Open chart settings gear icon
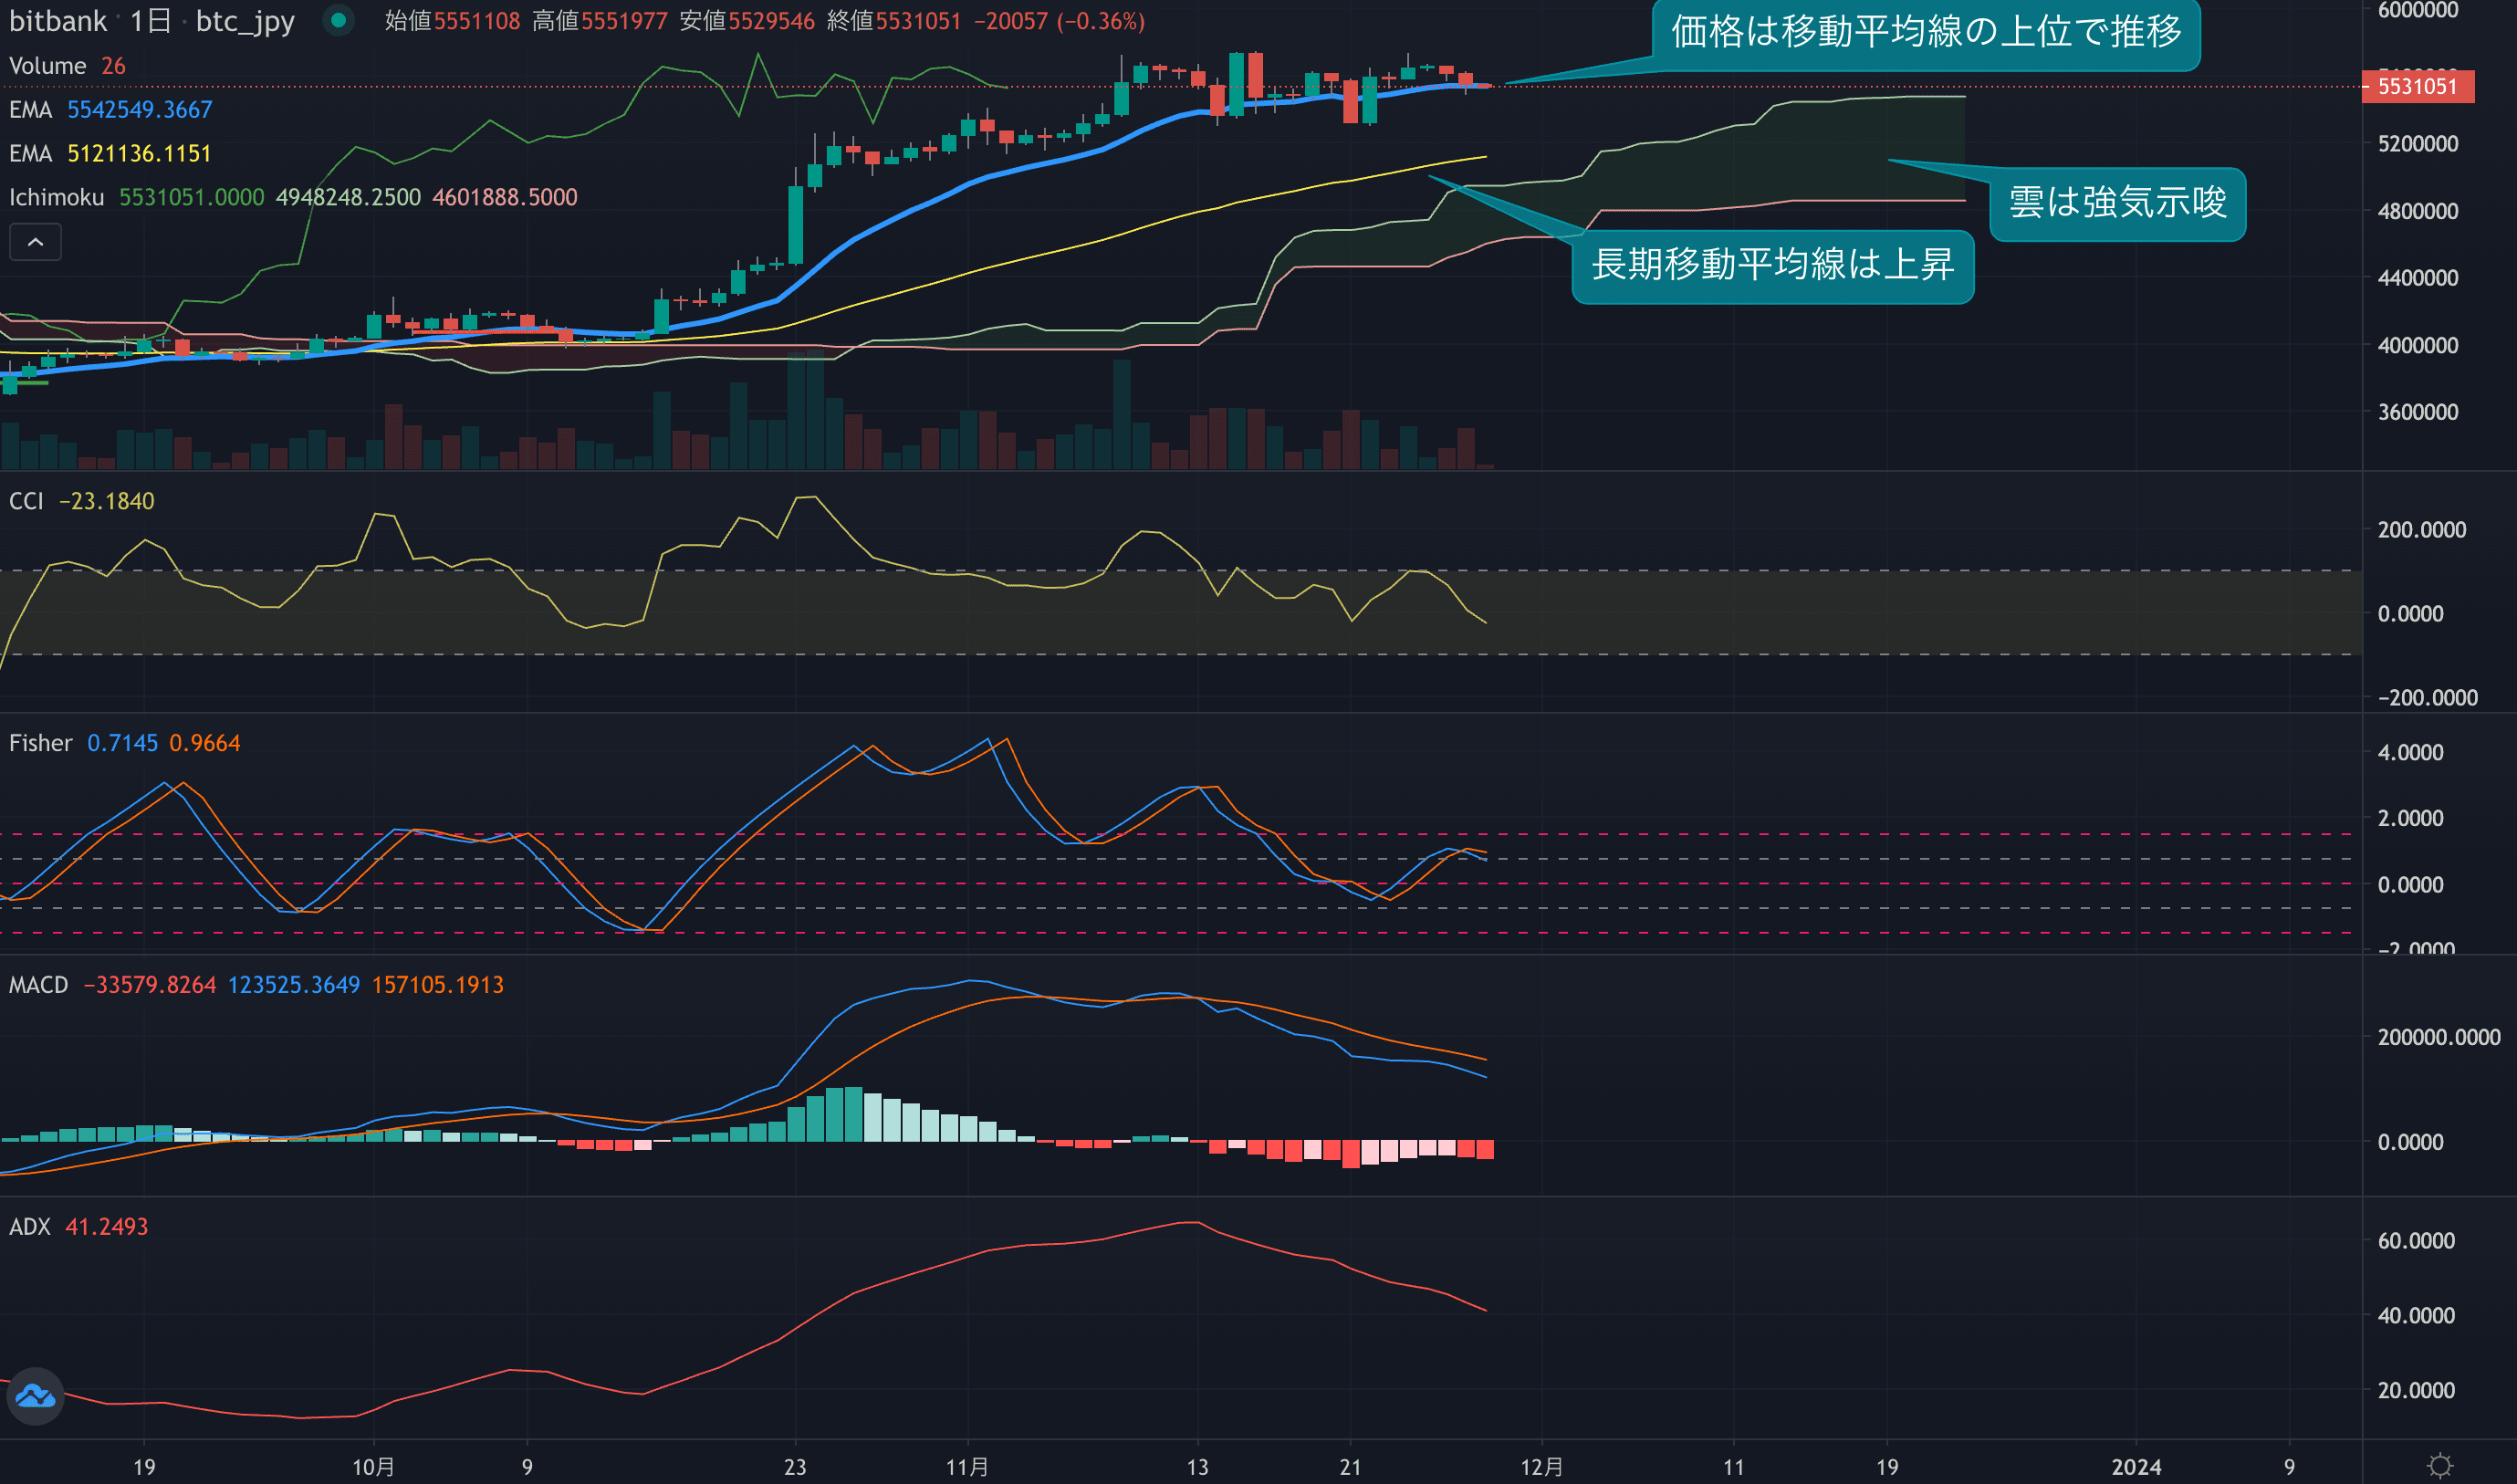 pyautogui.click(x=2439, y=1465)
